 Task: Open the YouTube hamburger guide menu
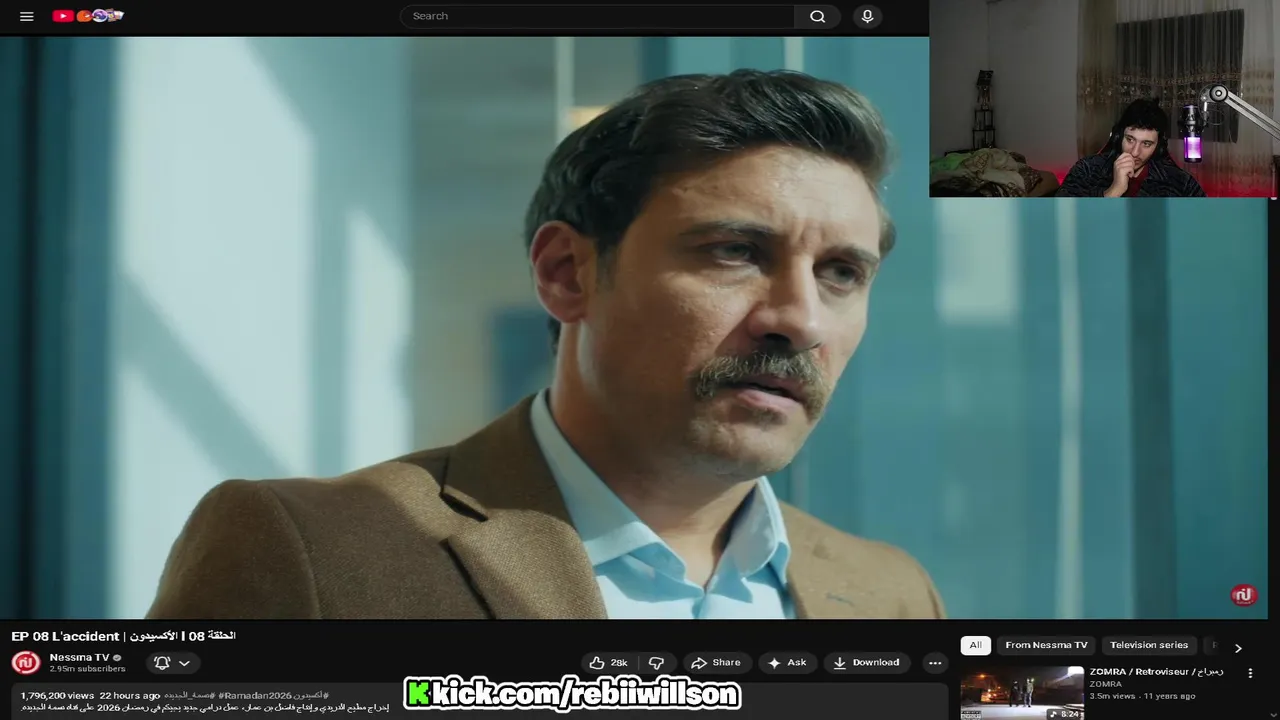point(27,16)
